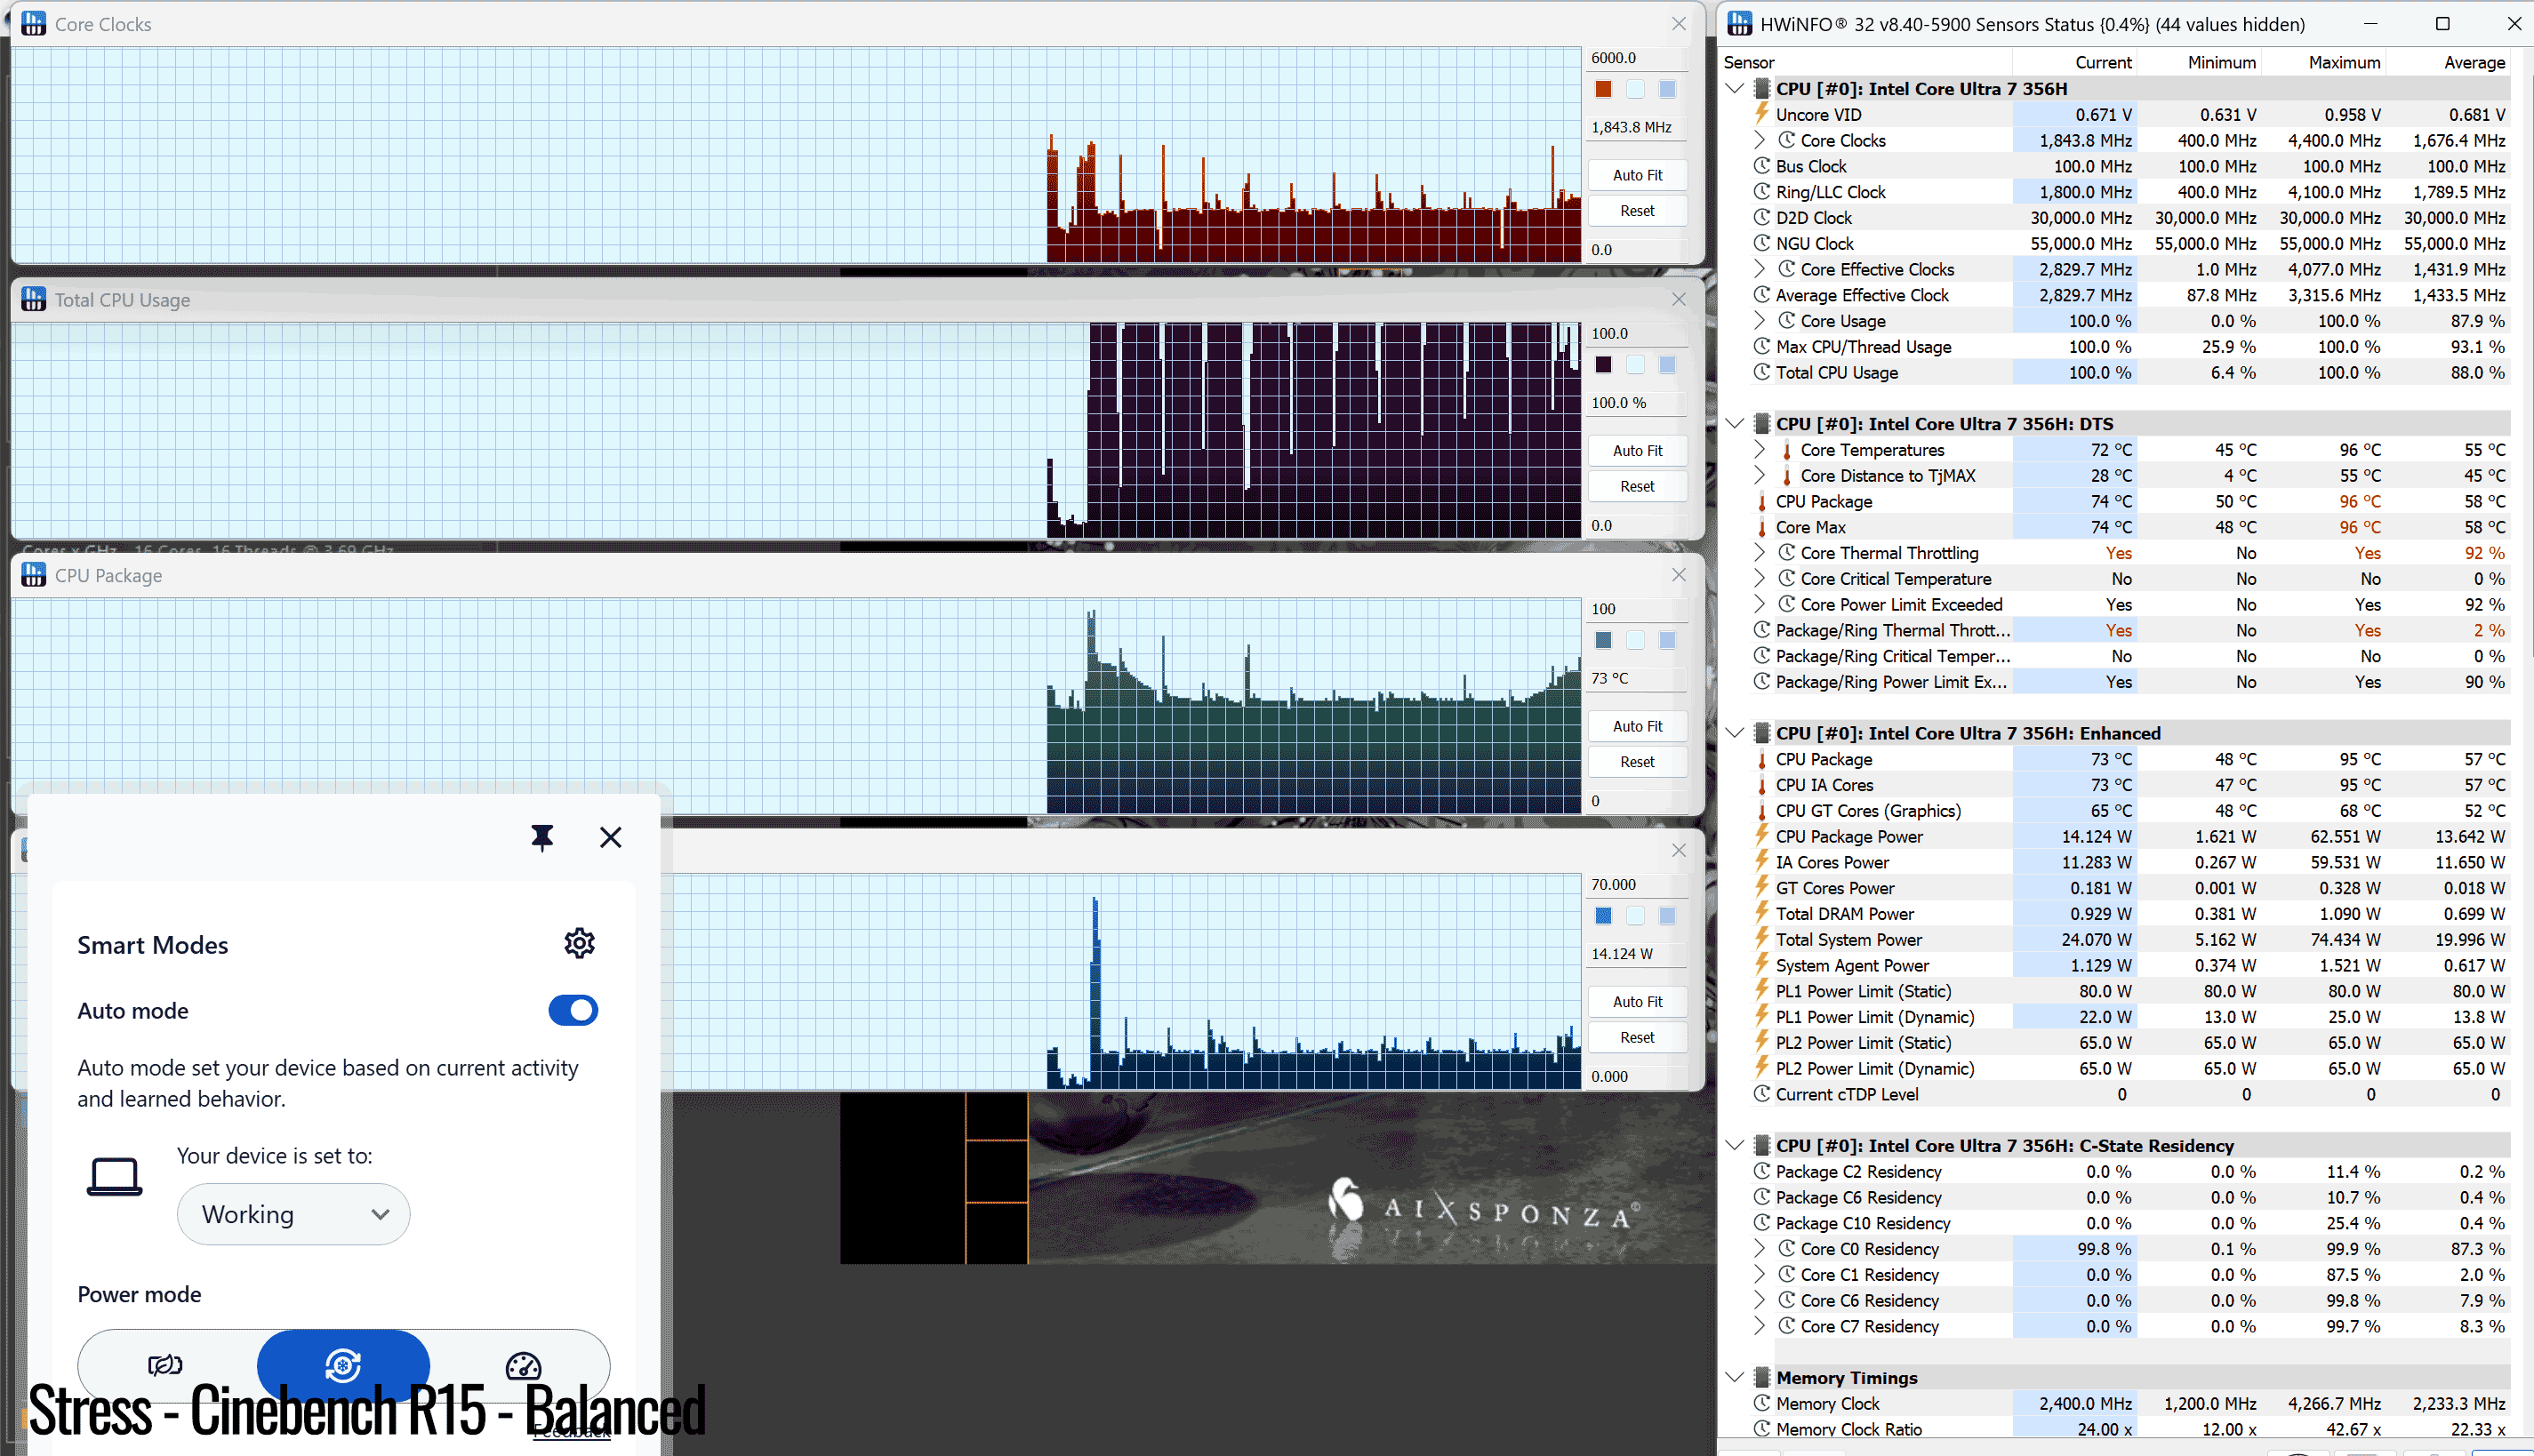Expand the Core Usage sensor row
The height and width of the screenshot is (1456, 2534).
pyautogui.click(x=1759, y=321)
